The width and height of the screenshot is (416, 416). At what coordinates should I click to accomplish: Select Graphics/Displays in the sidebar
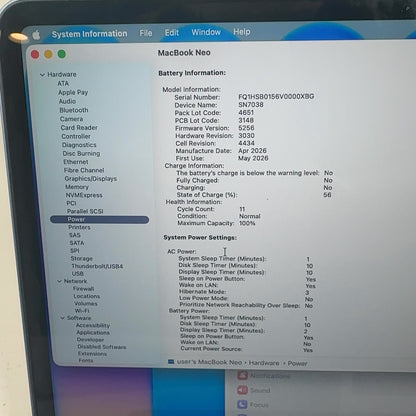91,179
